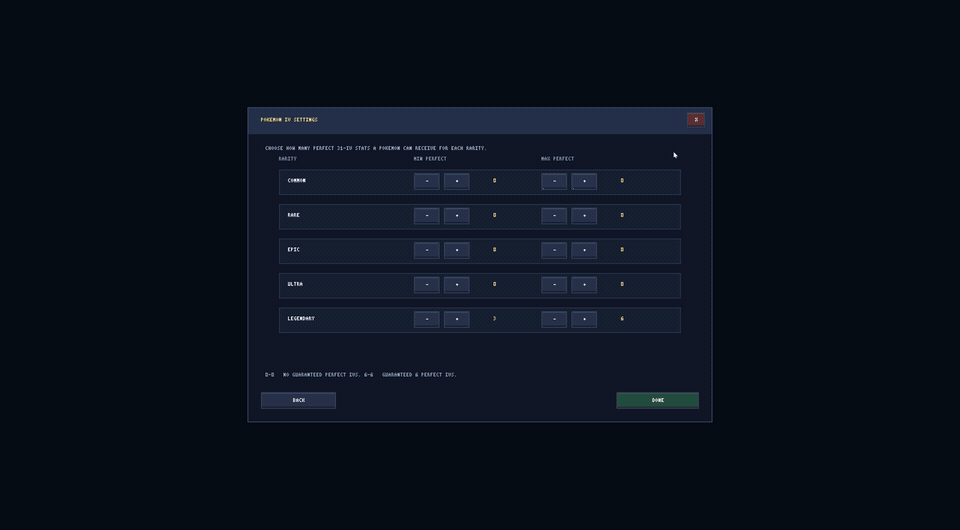
Task: Raise Rare min perfect using plus
Action: coord(456,215)
